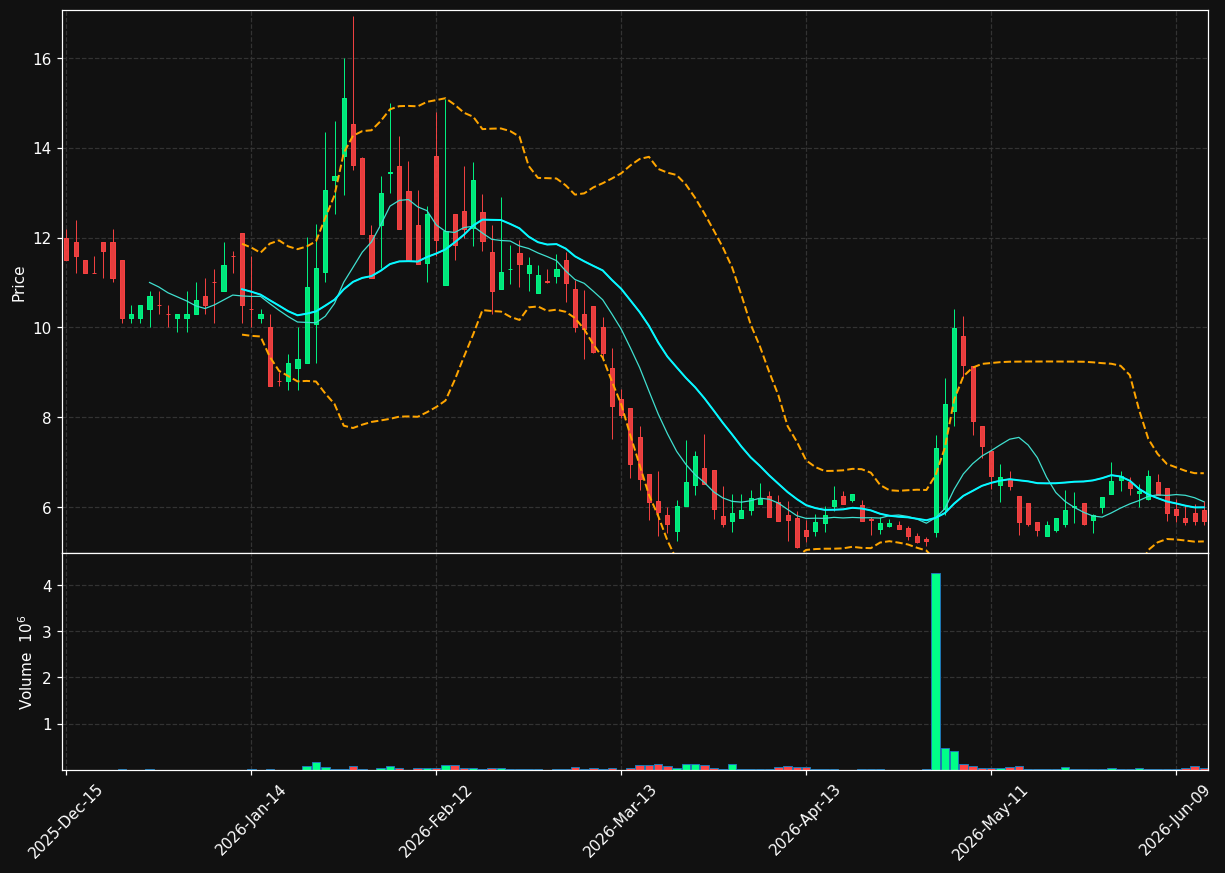Screen dimensions: 1225x873
Task: Click the 2026-May-11 date label
Action: [x=990, y=820]
